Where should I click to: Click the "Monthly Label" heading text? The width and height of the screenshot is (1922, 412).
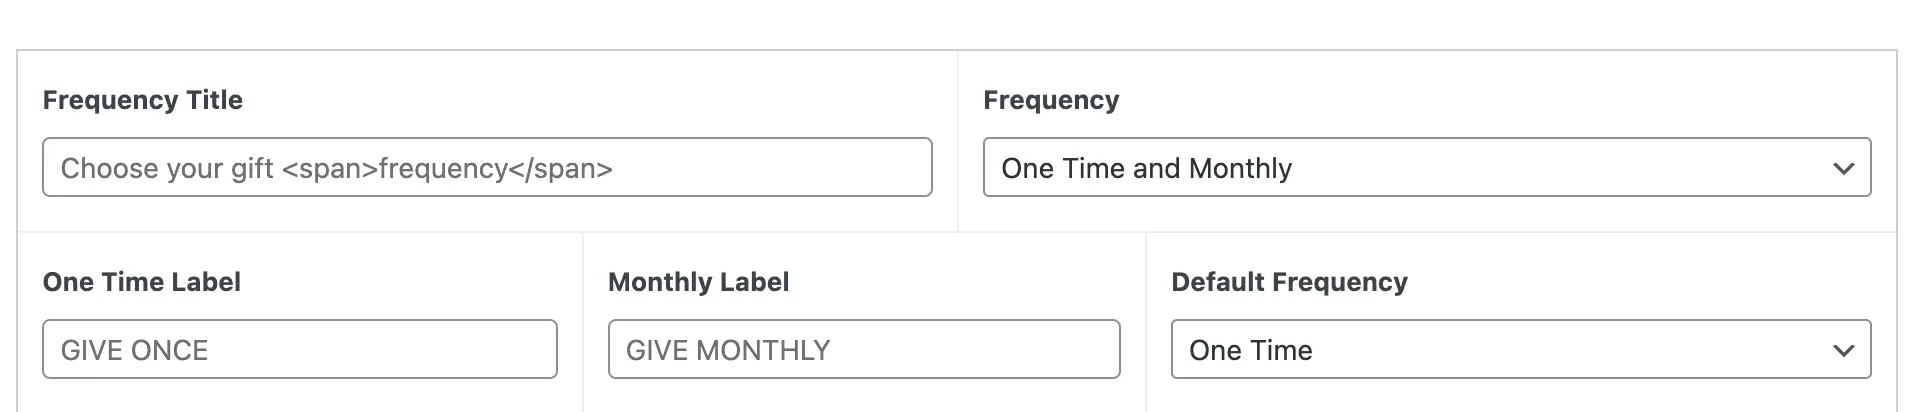(698, 282)
